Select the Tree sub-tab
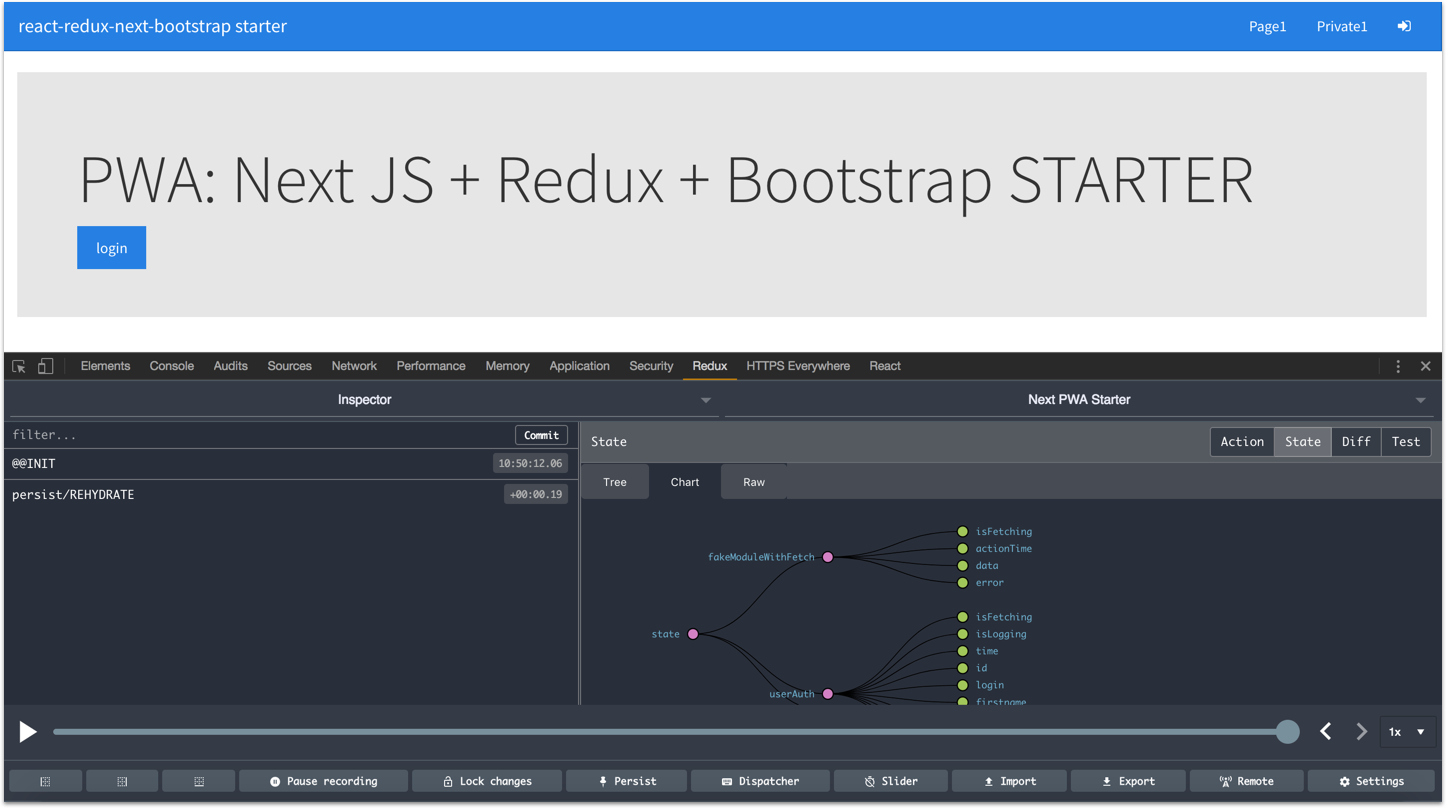This screenshot has width=1446, height=808. coord(615,482)
